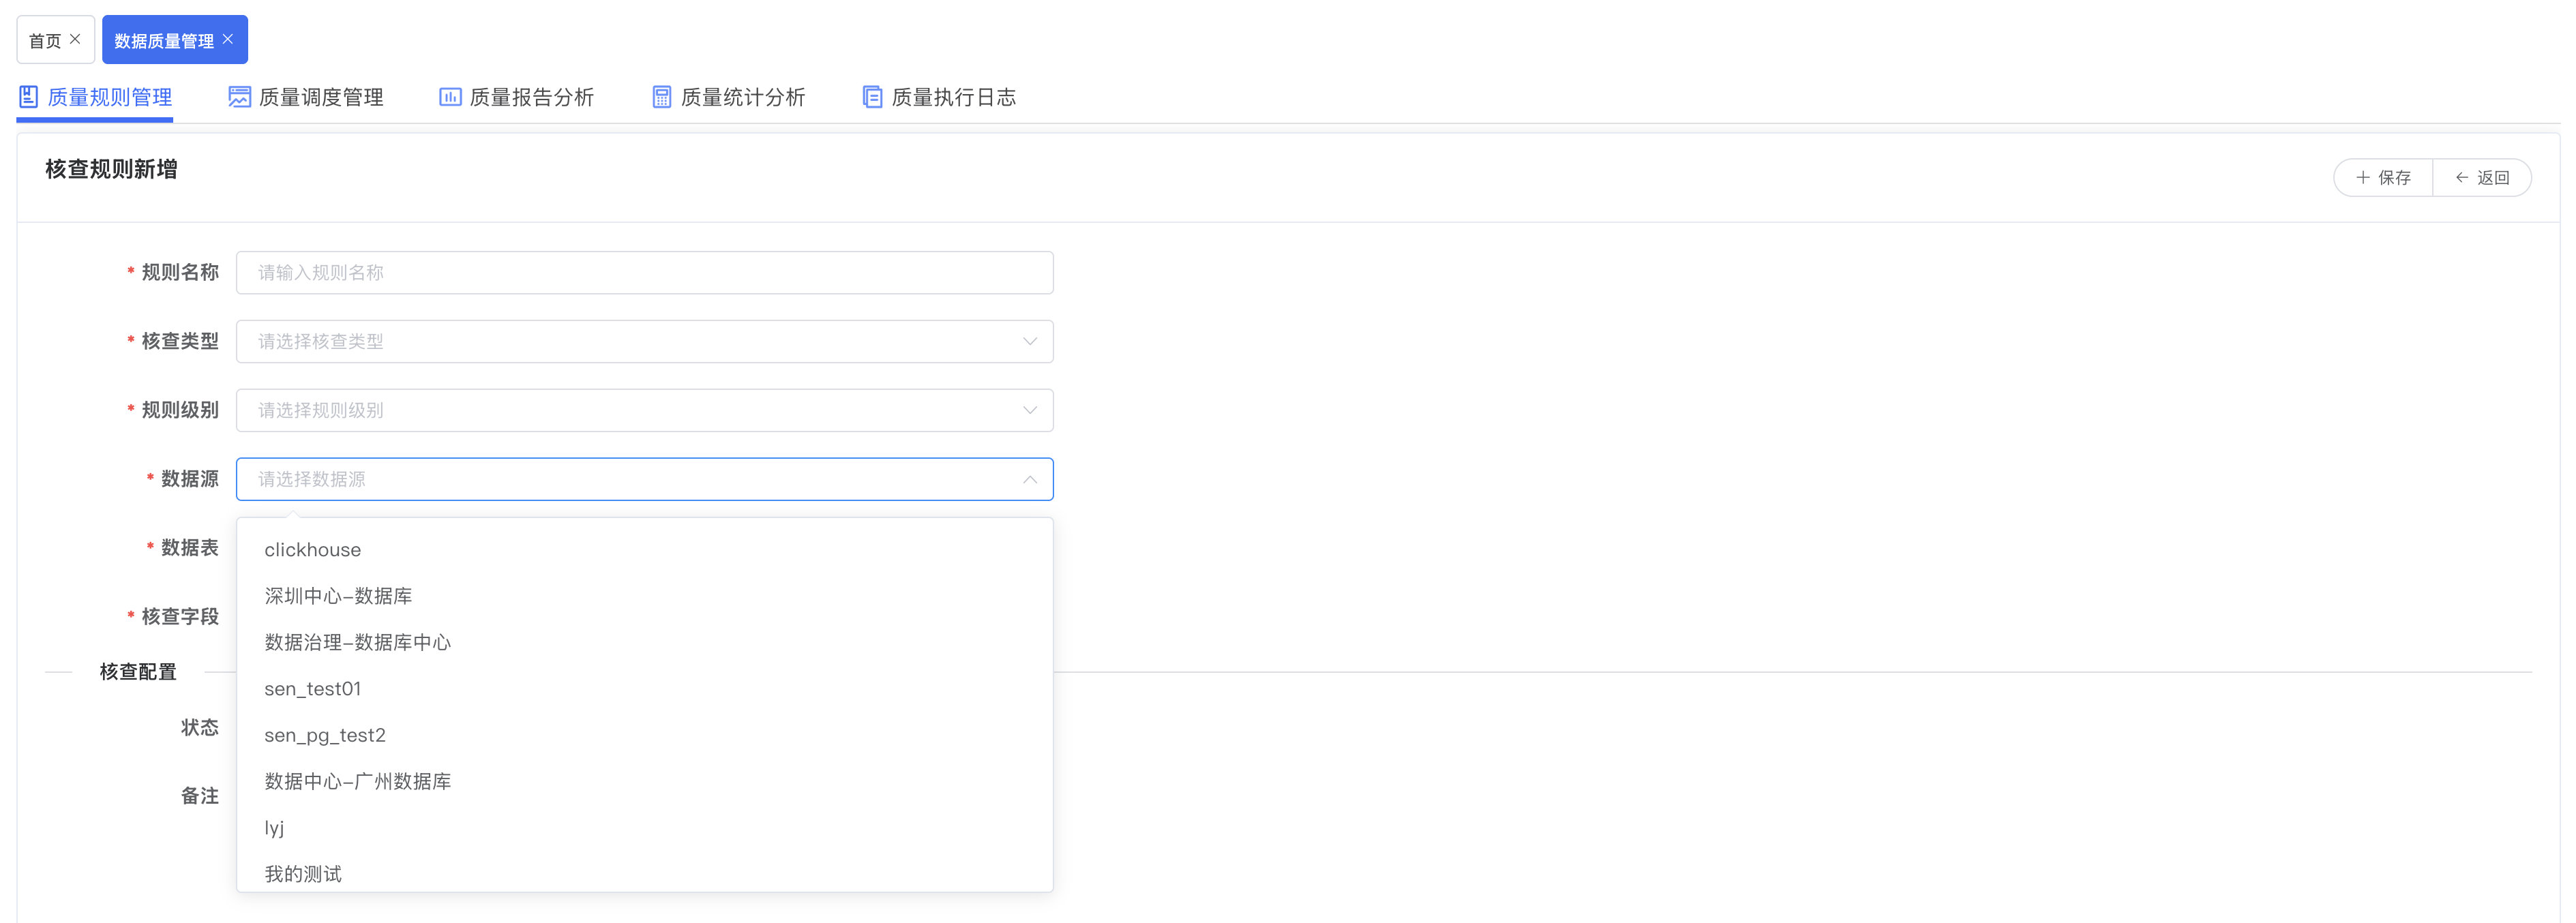Expand the 核查类型 dropdown
The height and width of the screenshot is (923, 2576).
1029,342
